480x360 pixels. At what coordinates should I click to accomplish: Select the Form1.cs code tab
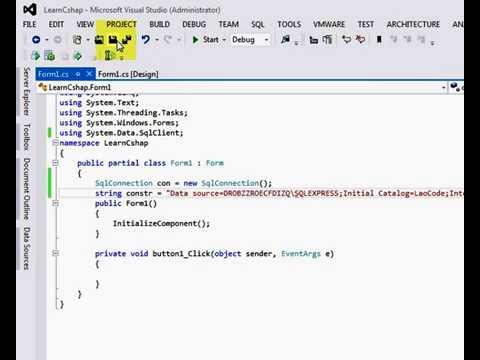53,74
